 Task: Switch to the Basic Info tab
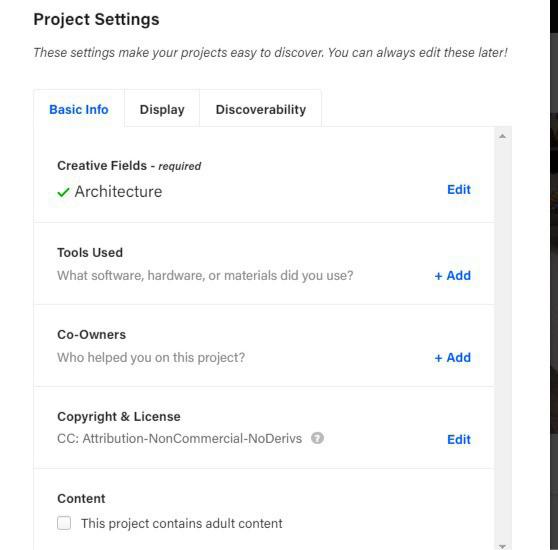point(79,109)
